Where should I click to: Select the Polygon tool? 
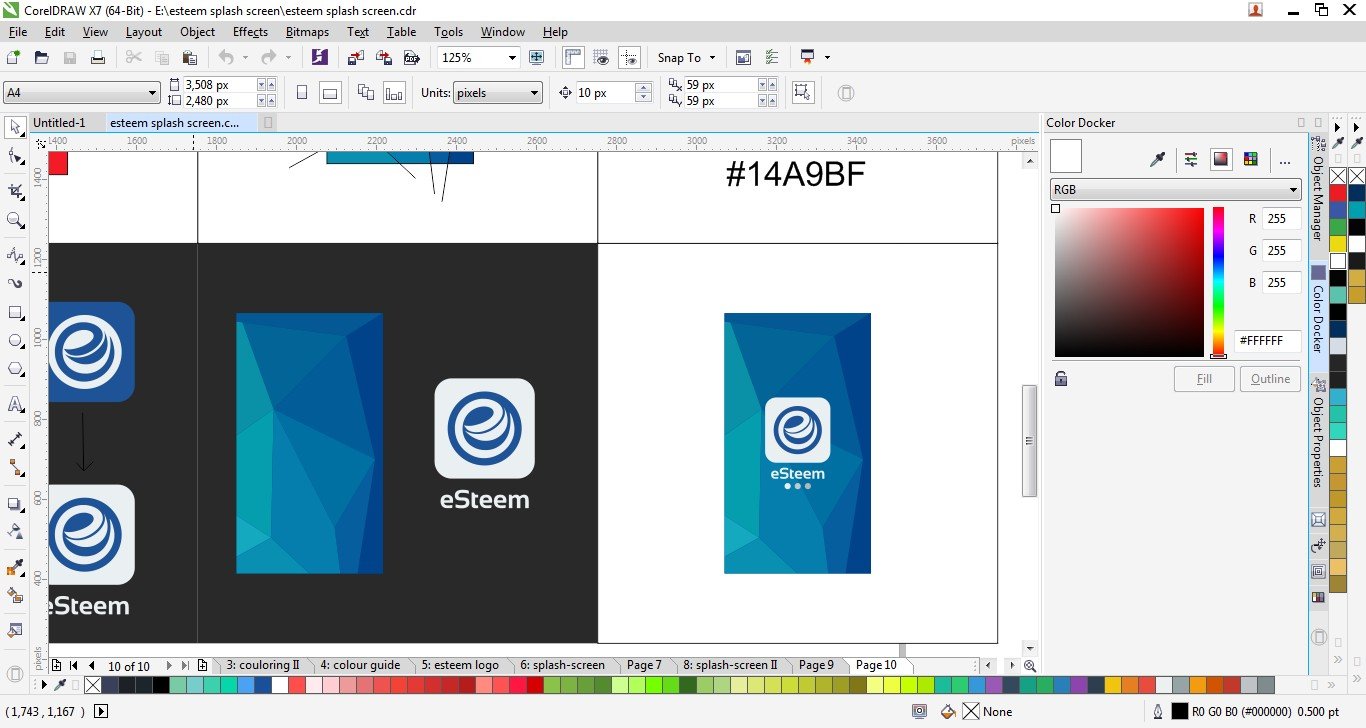15,369
